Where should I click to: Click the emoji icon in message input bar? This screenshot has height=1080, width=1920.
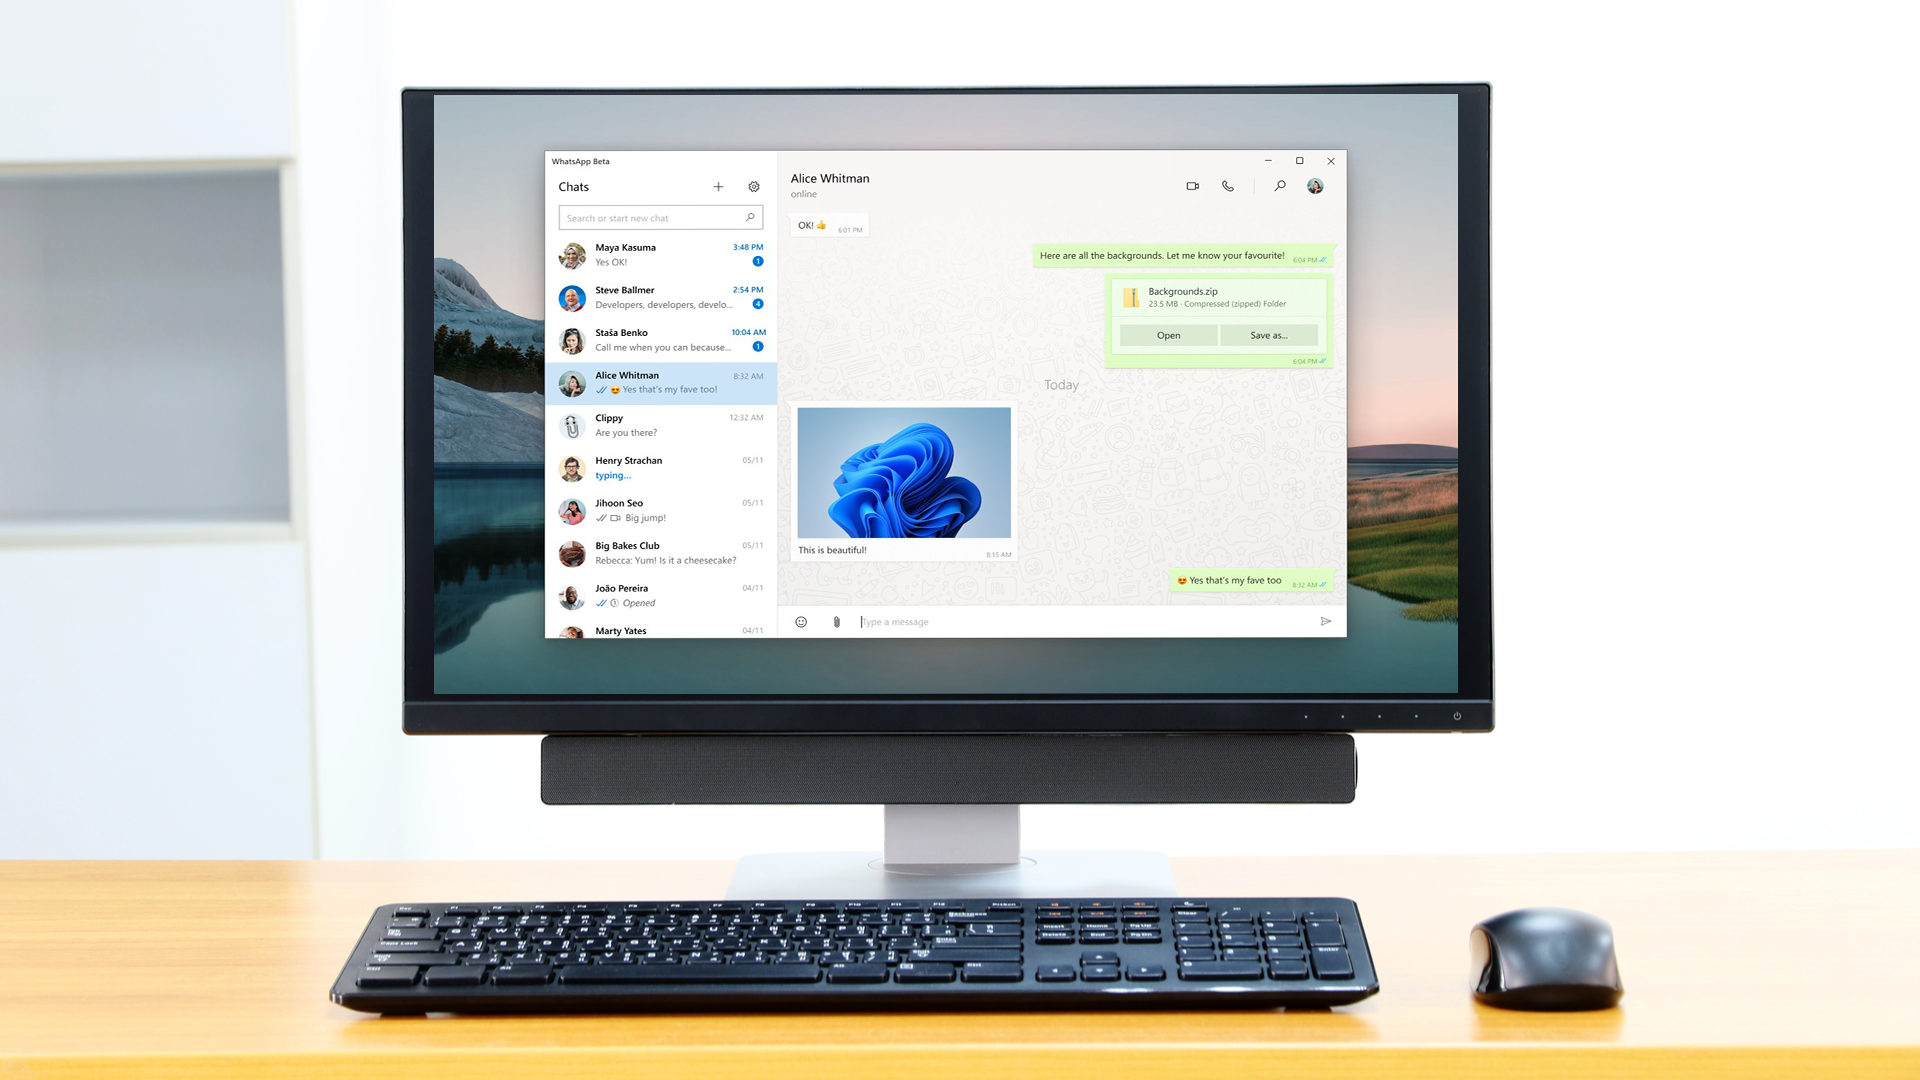[800, 621]
